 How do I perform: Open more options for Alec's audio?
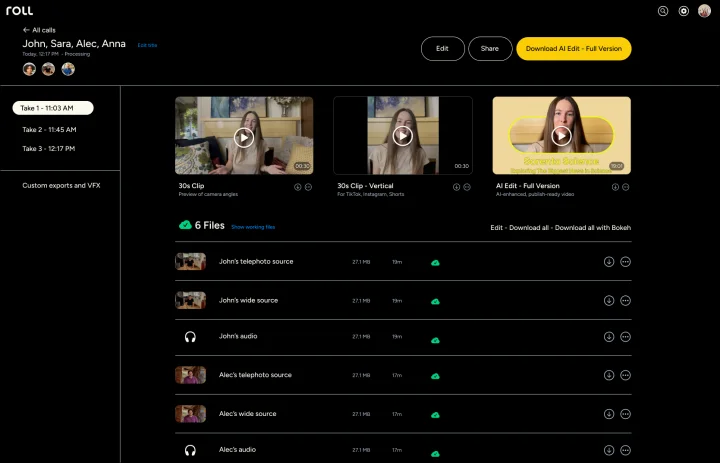pyautogui.click(x=625, y=450)
